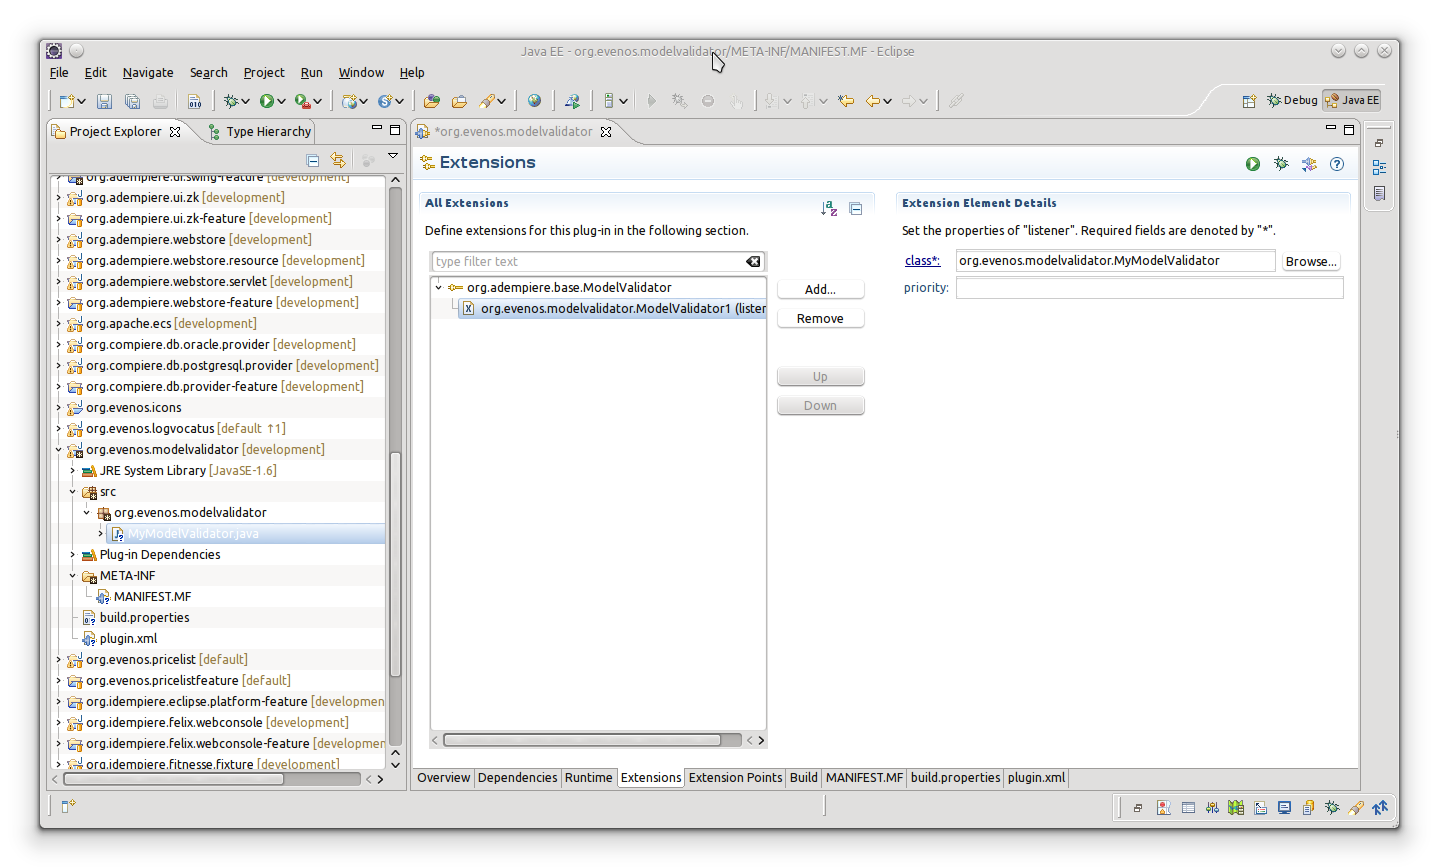This screenshot has width=1439, height=868.
Task: Click the priority input field
Action: point(1149,288)
